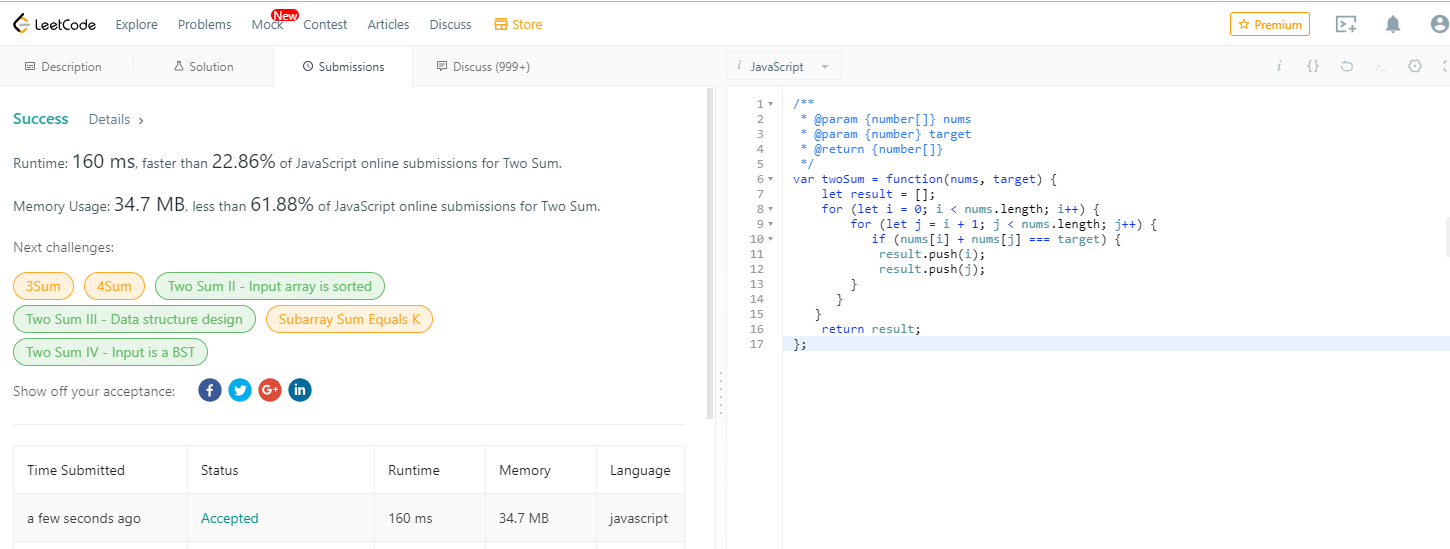Expand submission Details chevron
Image resolution: width=1450 pixels, height=549 pixels.
tap(141, 120)
